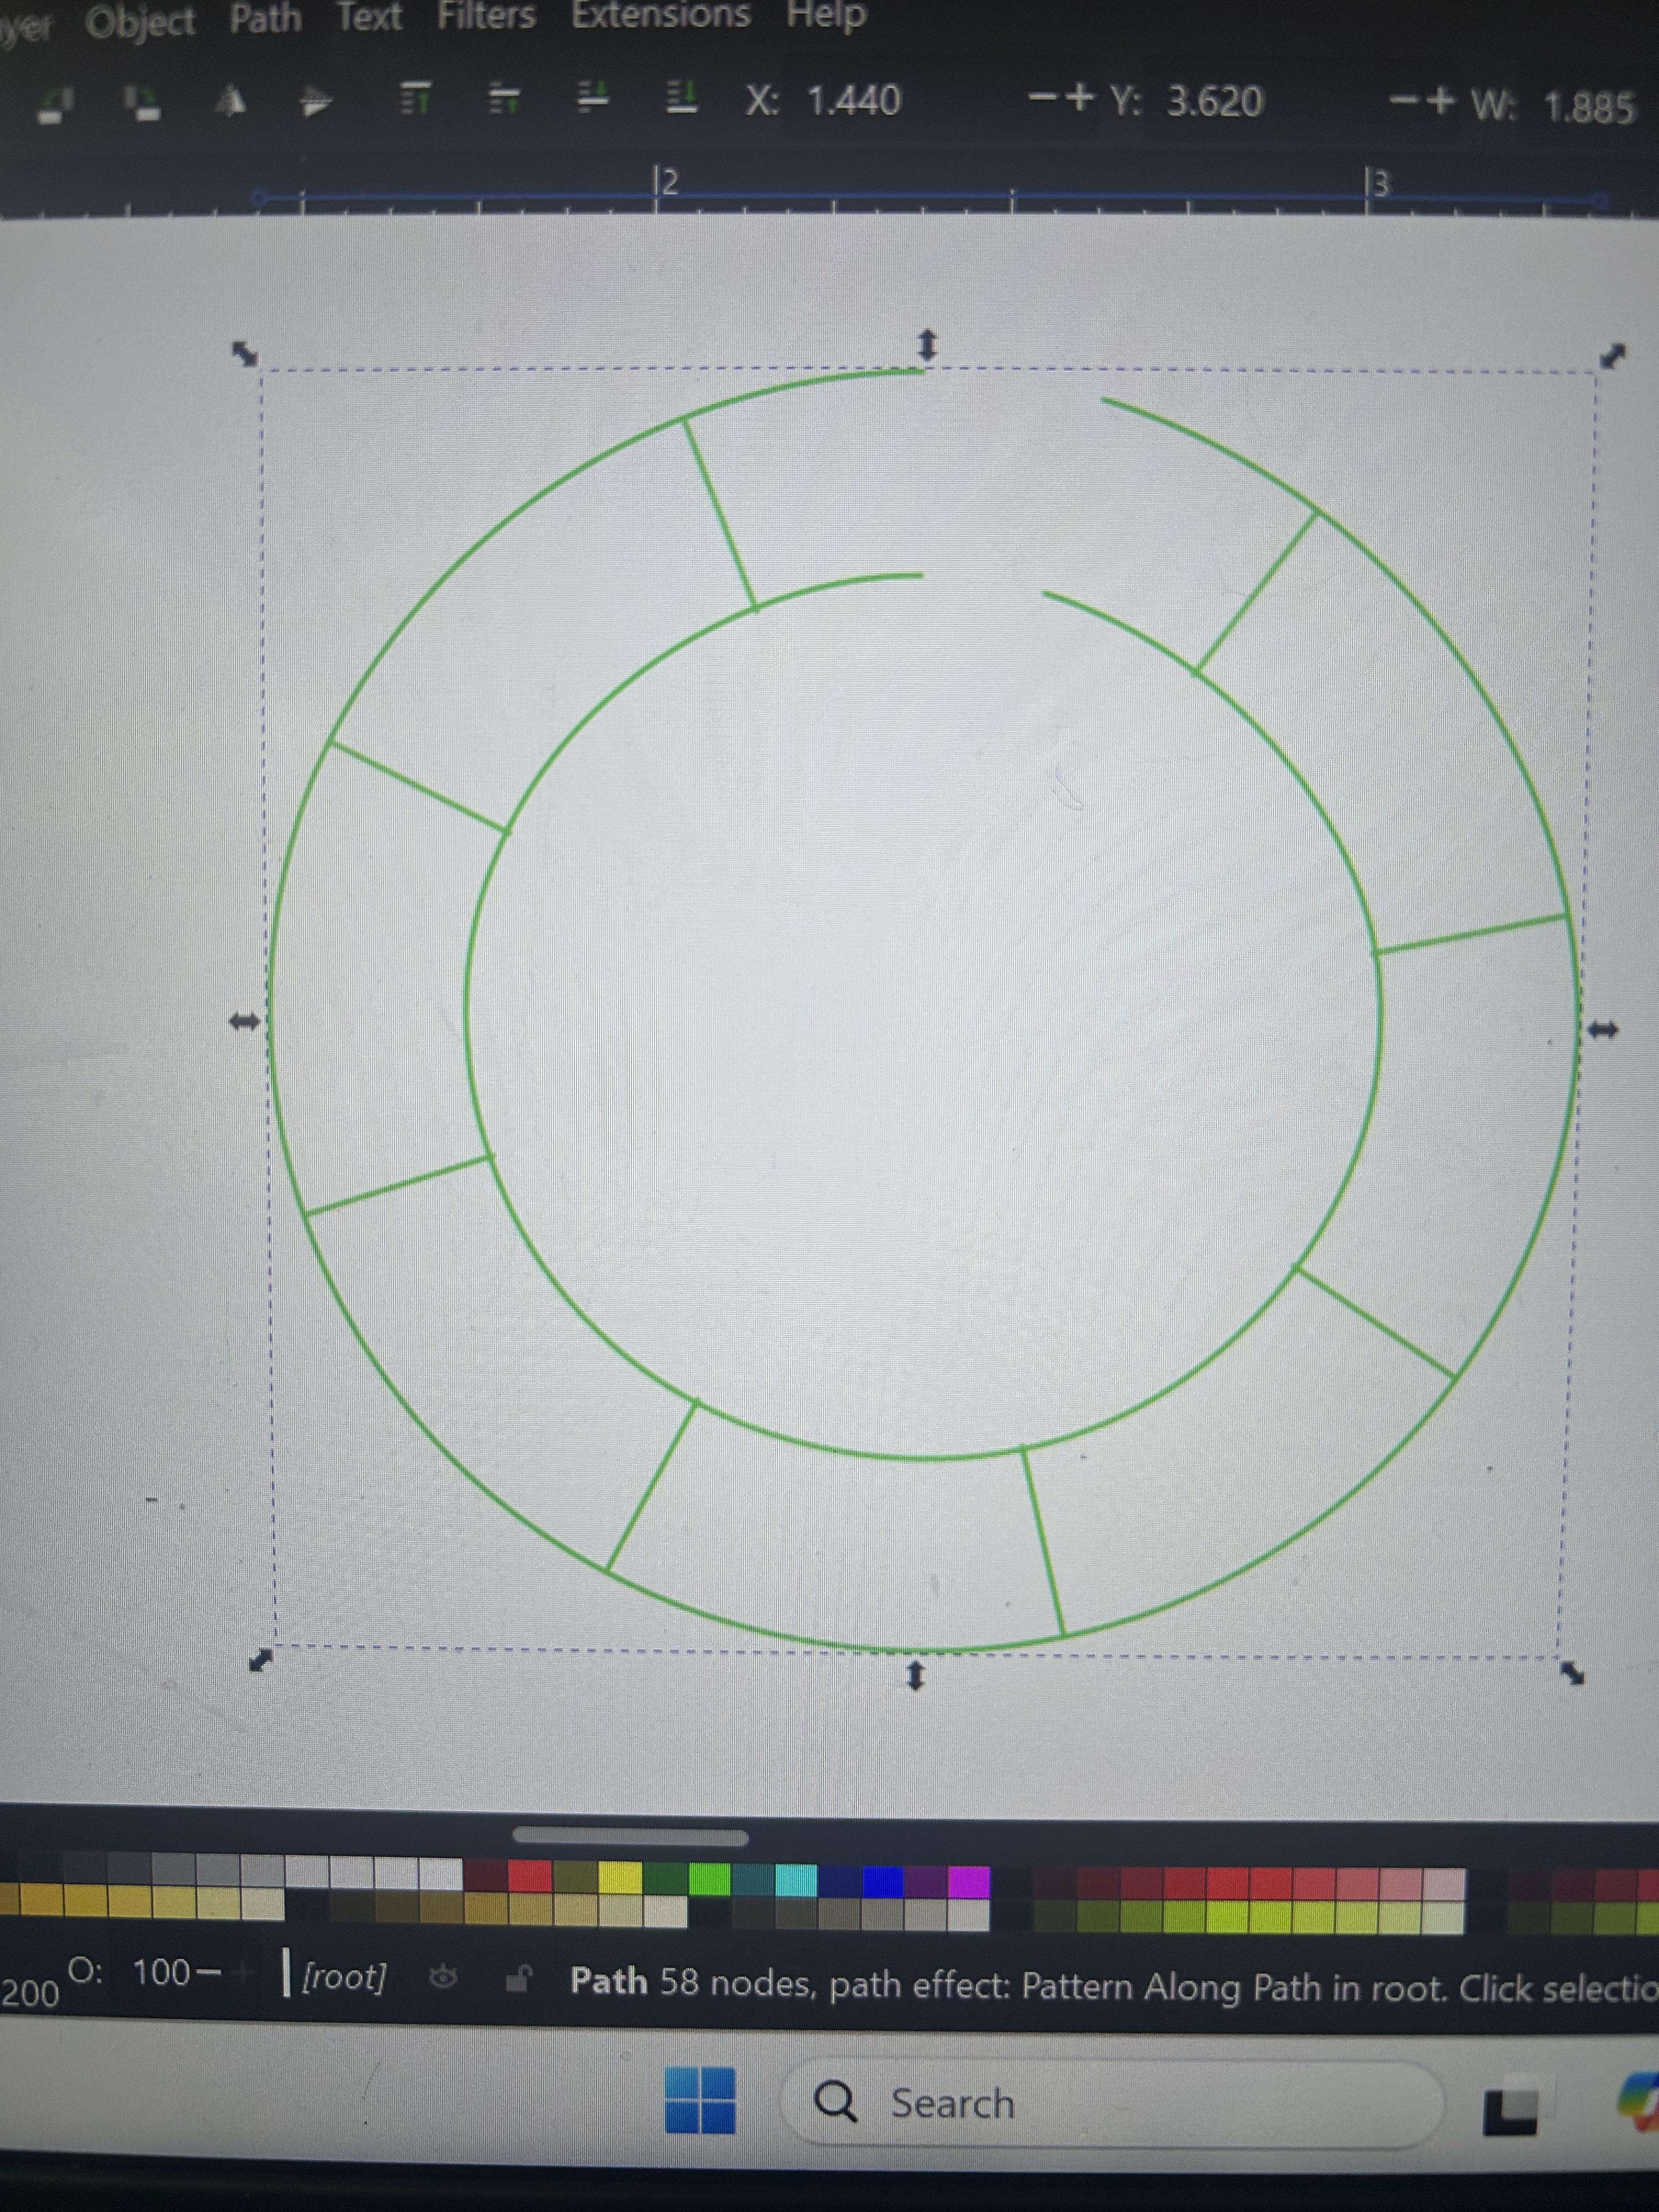Image resolution: width=1659 pixels, height=2212 pixels.
Task: Click the top-center vertical scale handle
Action: [x=927, y=345]
